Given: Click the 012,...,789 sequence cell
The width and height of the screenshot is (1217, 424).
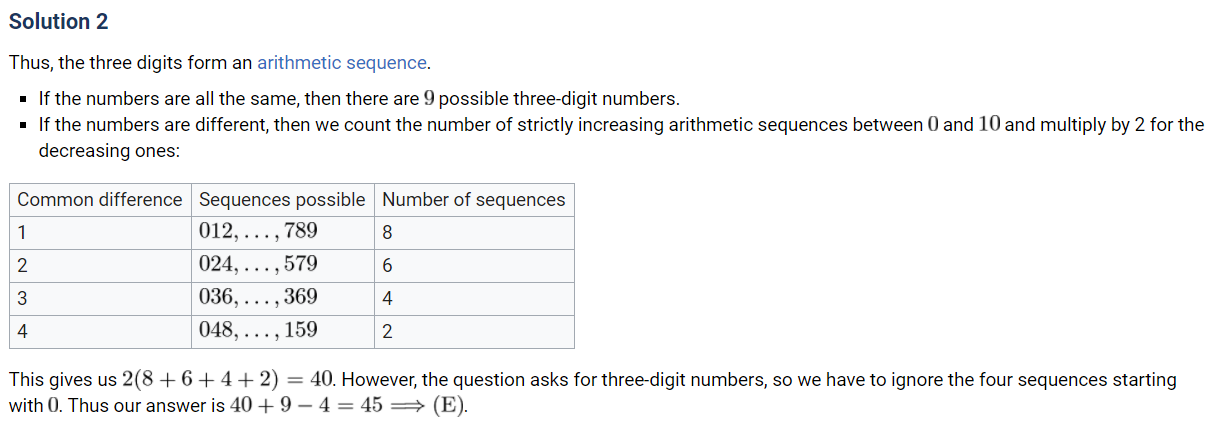Looking at the screenshot, I should (258, 232).
